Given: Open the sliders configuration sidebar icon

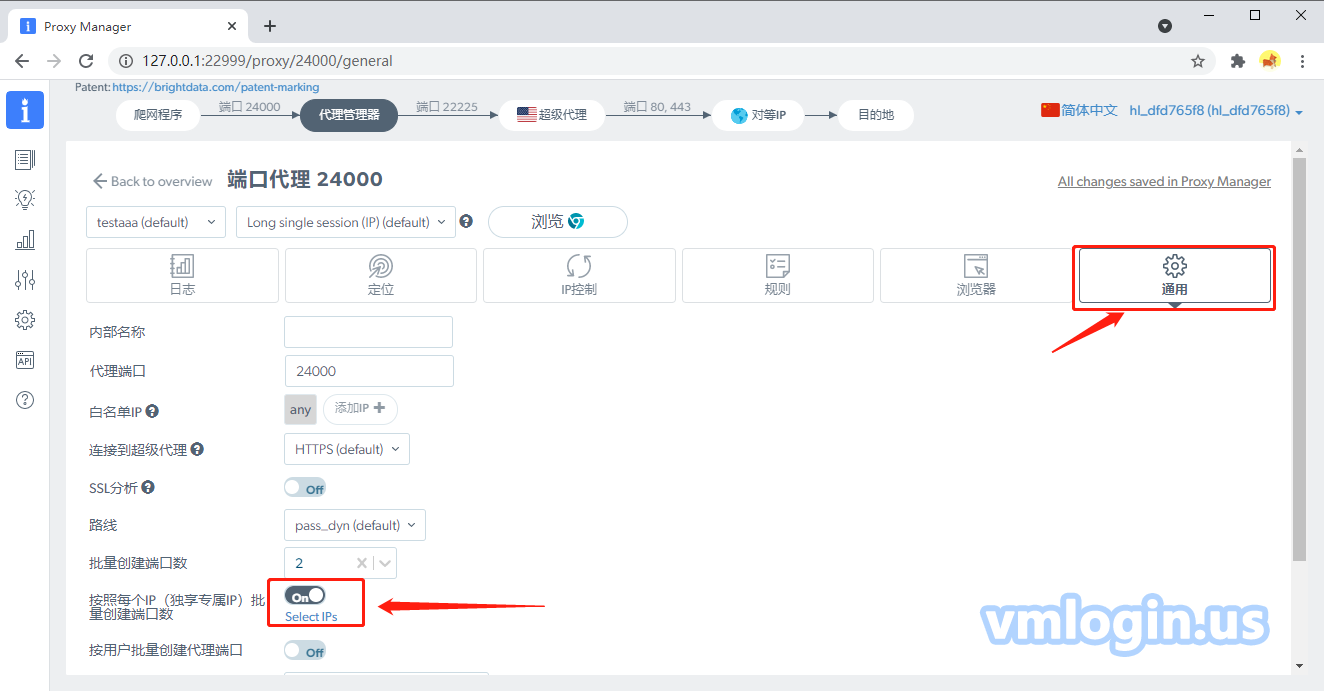Looking at the screenshot, I should [25, 280].
